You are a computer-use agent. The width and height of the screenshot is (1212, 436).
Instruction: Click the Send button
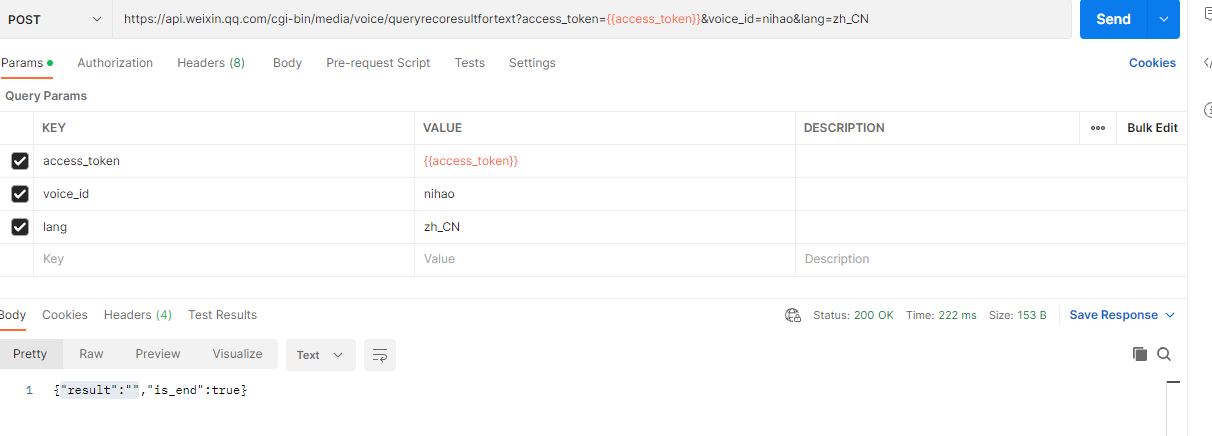(1113, 19)
